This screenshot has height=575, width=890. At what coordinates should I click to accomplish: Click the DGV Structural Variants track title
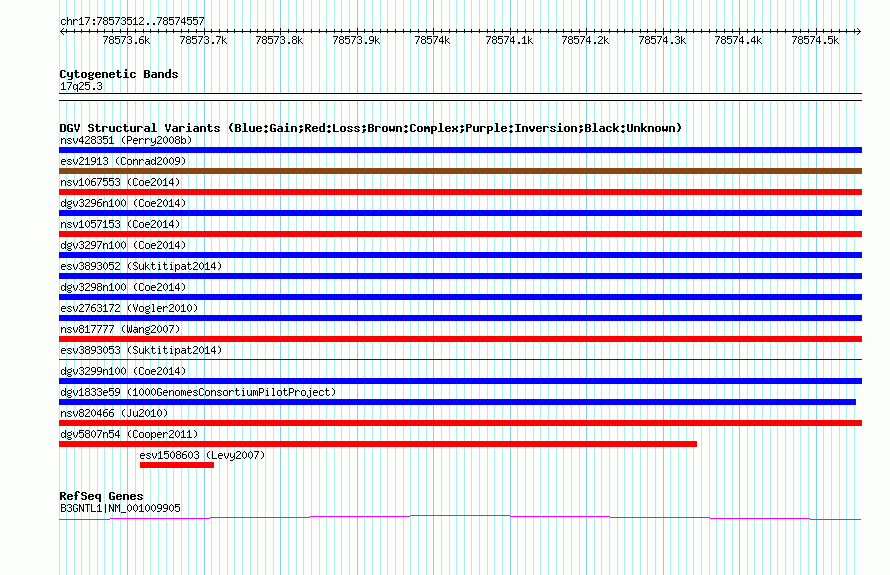pyautogui.click(x=371, y=128)
